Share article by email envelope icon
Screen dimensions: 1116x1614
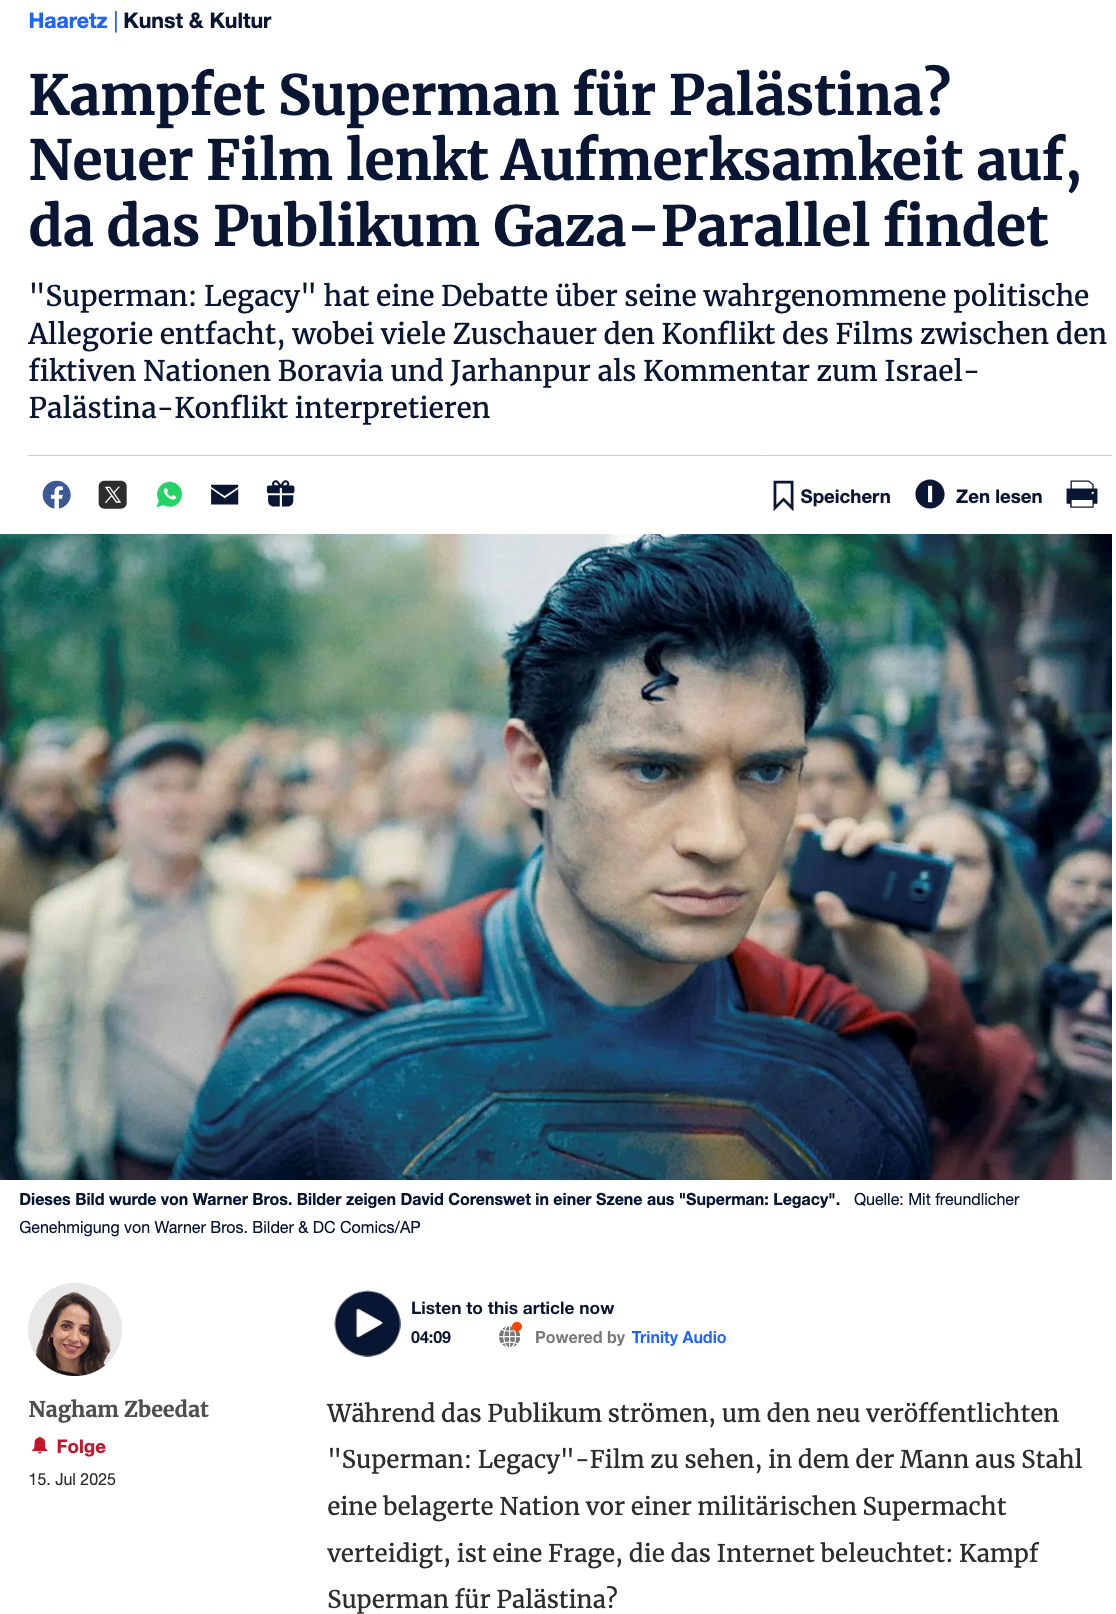coord(225,494)
